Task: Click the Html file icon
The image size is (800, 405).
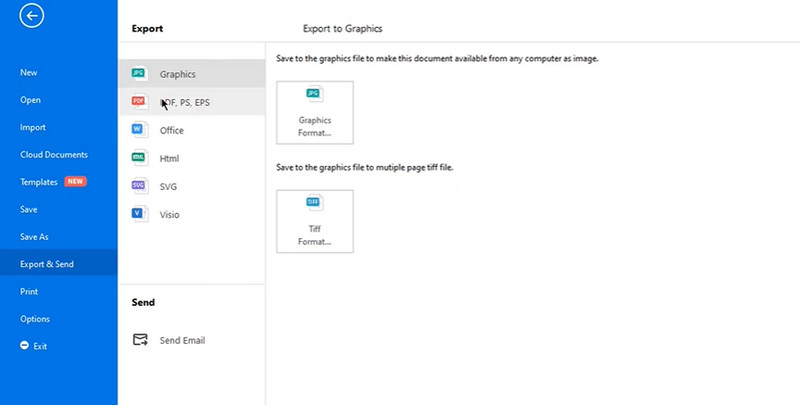Action: click(x=139, y=158)
